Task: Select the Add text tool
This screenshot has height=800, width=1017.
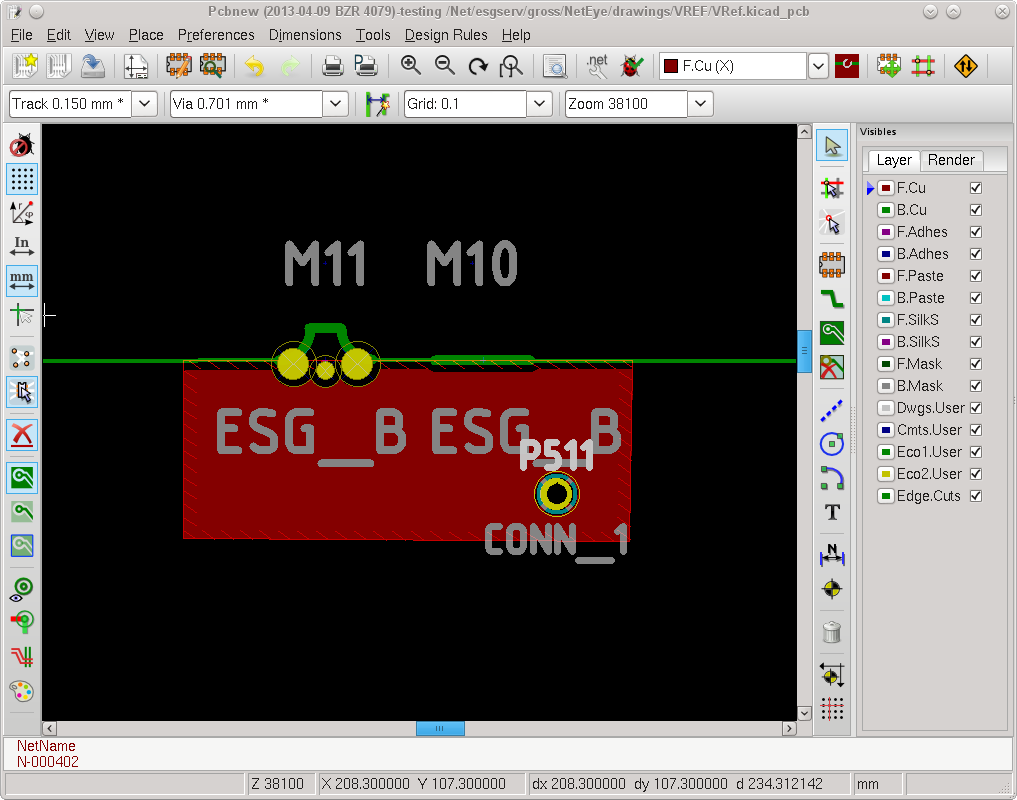Action: coord(831,512)
